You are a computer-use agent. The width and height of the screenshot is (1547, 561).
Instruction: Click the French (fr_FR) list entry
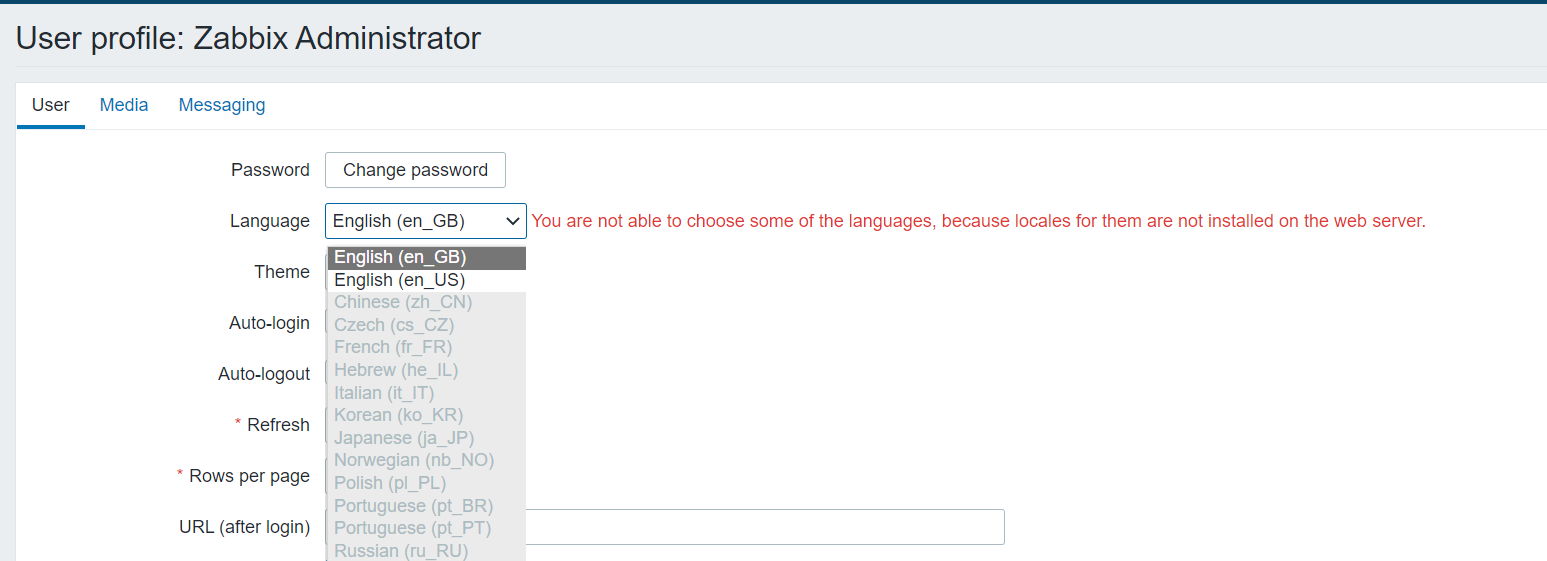pyautogui.click(x=427, y=347)
